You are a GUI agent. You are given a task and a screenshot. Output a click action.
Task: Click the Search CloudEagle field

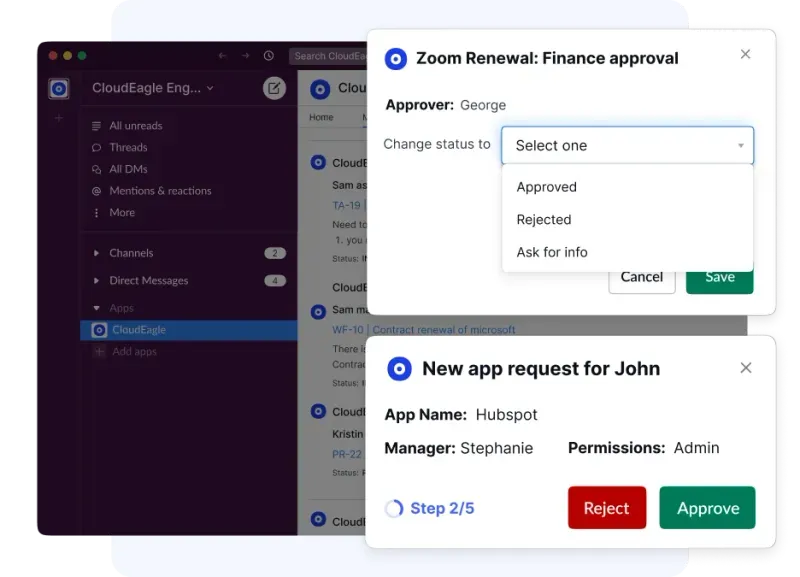point(328,56)
